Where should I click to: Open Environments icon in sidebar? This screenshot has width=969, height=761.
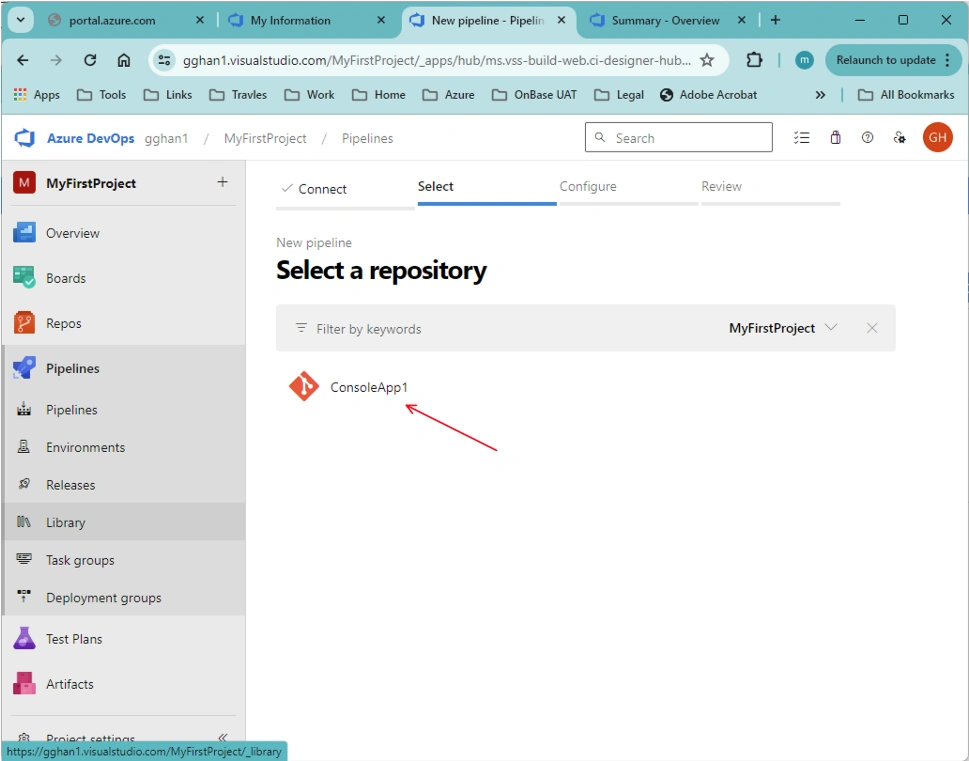(24, 447)
